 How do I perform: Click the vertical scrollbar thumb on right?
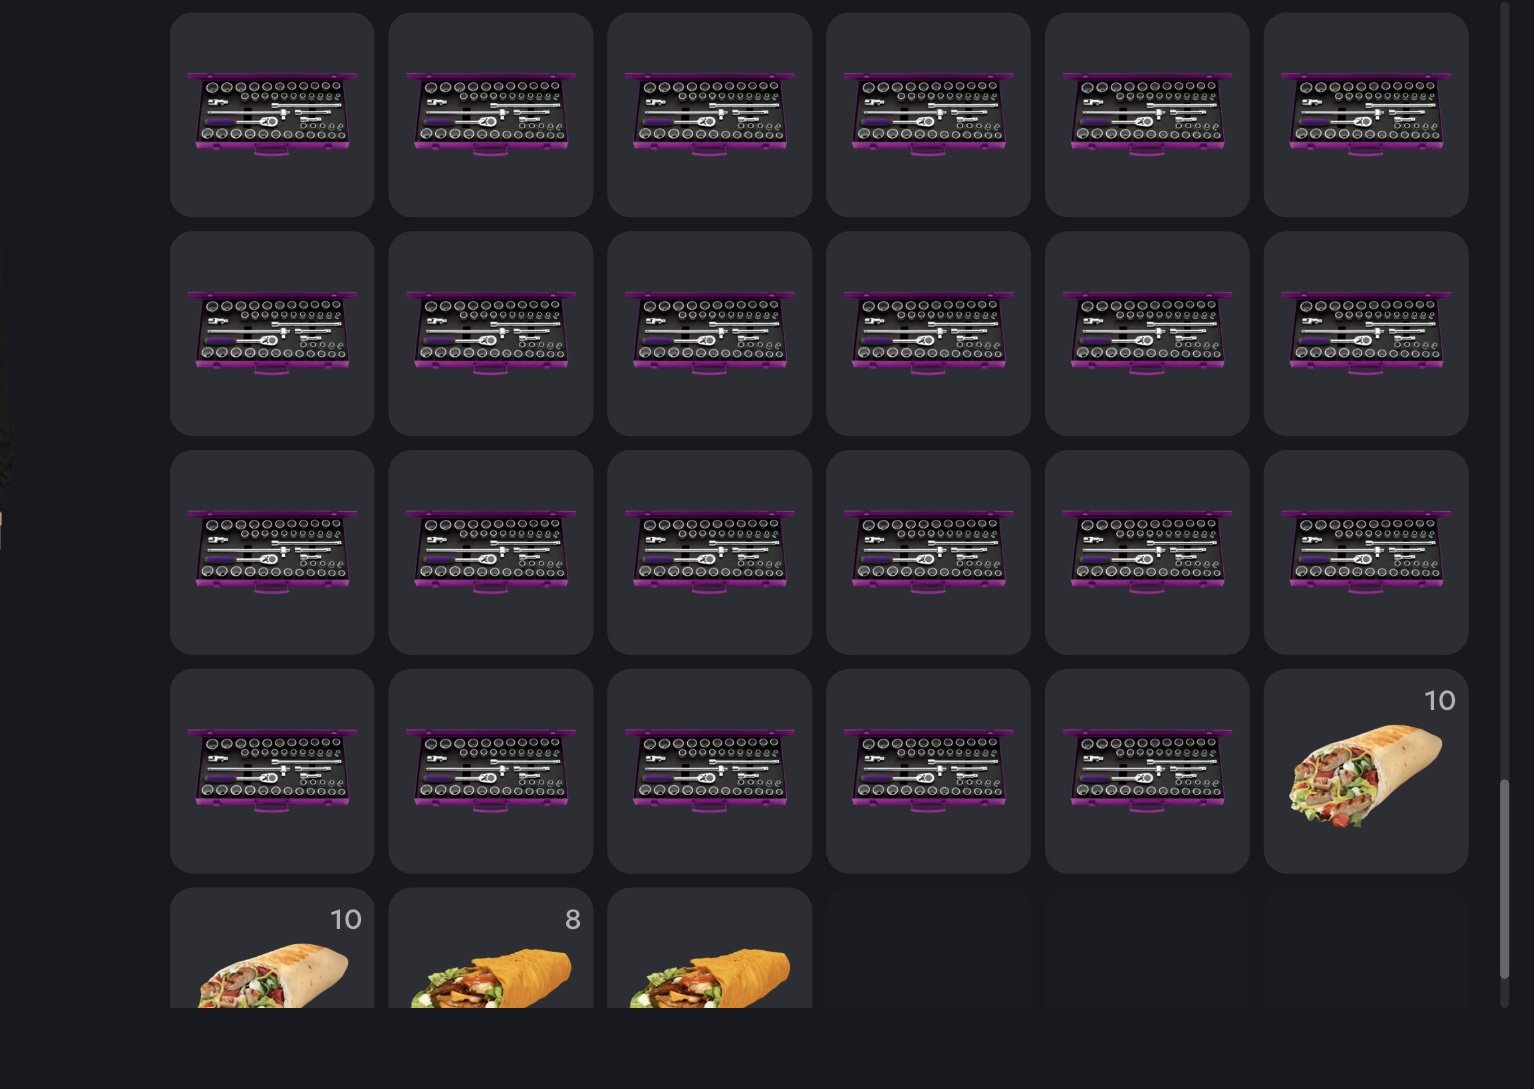coord(1504,879)
